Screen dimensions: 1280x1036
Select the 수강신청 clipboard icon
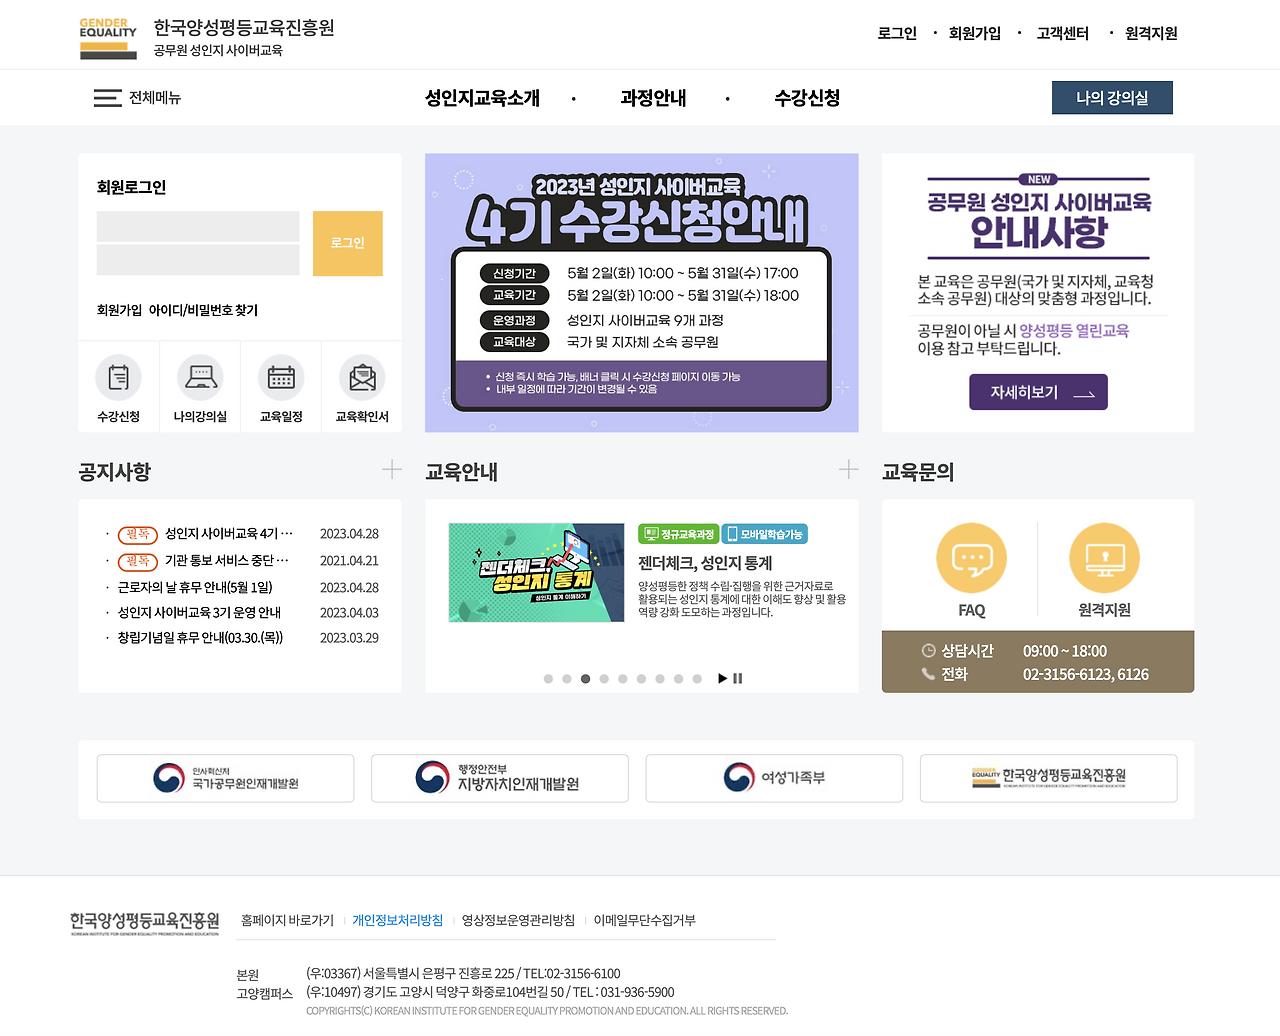(x=118, y=378)
